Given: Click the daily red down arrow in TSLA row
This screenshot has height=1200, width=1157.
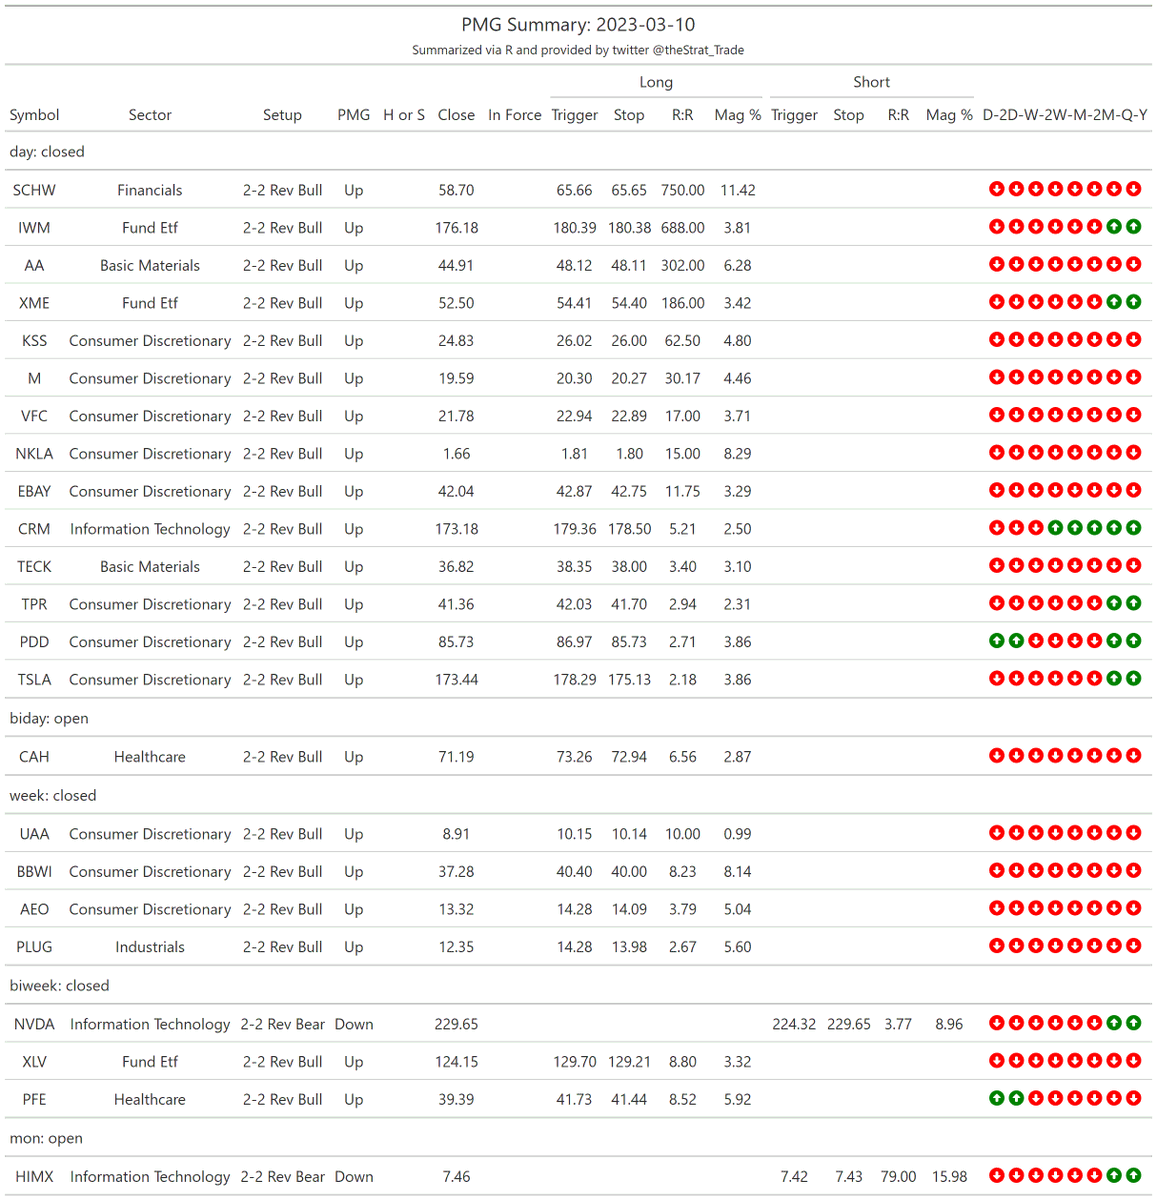Looking at the screenshot, I should click(996, 679).
